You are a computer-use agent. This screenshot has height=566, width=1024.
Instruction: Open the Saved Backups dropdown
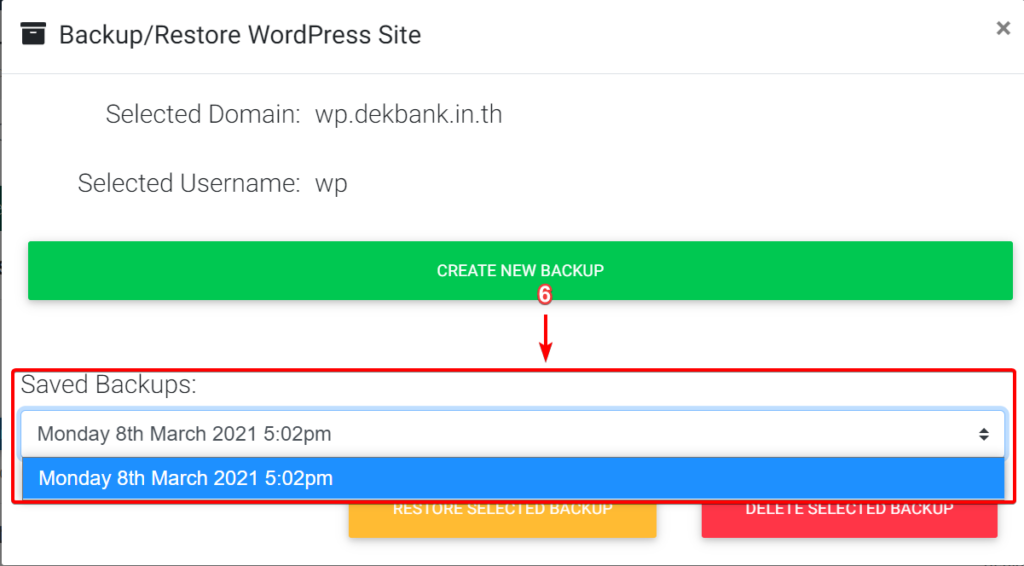click(513, 434)
